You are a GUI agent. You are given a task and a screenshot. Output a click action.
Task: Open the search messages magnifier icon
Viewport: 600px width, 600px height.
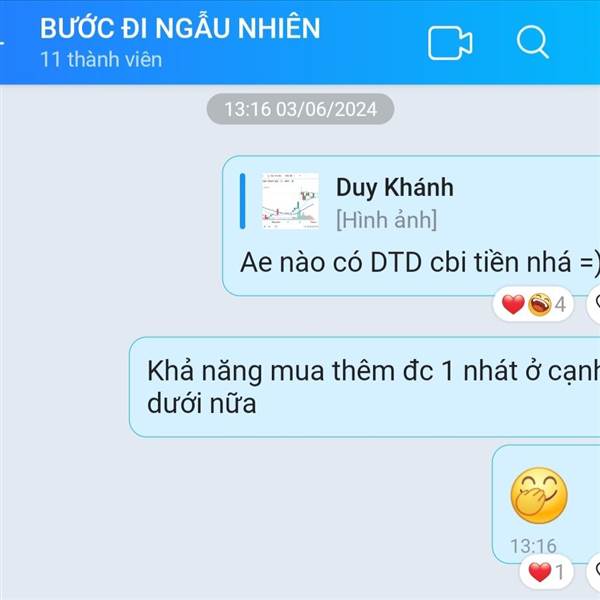point(533,42)
